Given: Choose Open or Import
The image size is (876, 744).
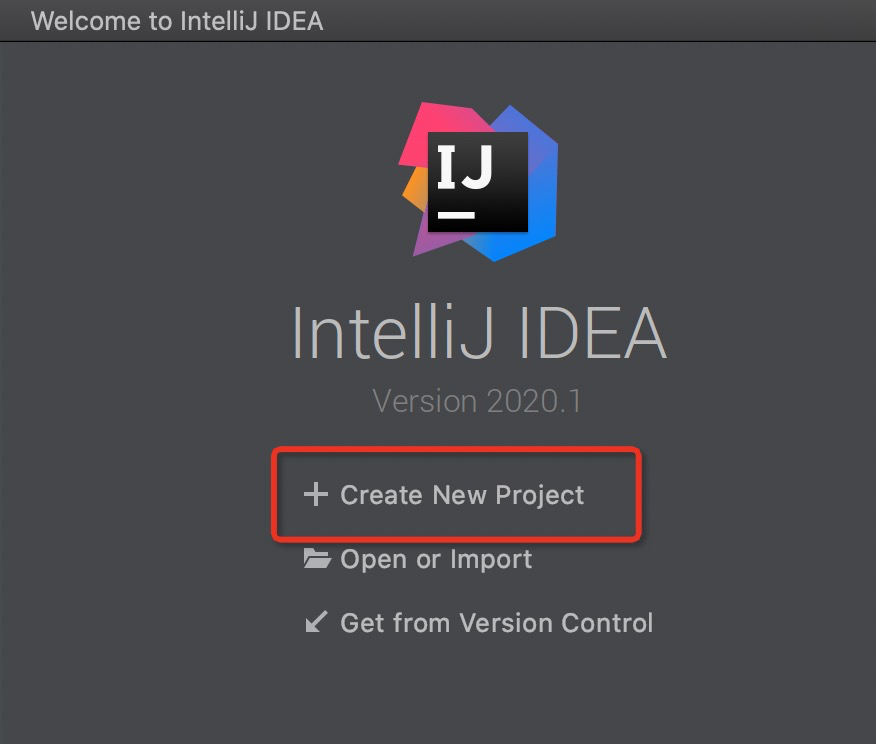Looking at the screenshot, I should coord(436,559).
